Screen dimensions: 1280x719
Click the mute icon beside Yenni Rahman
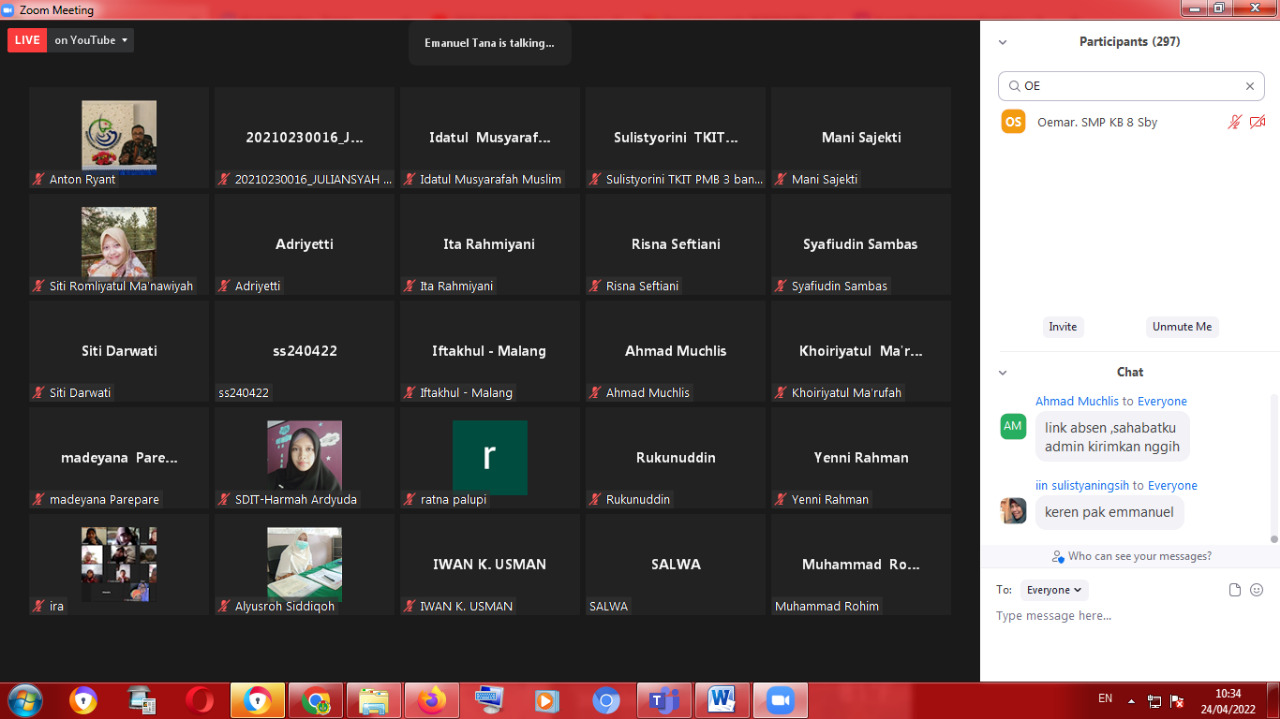pos(781,499)
